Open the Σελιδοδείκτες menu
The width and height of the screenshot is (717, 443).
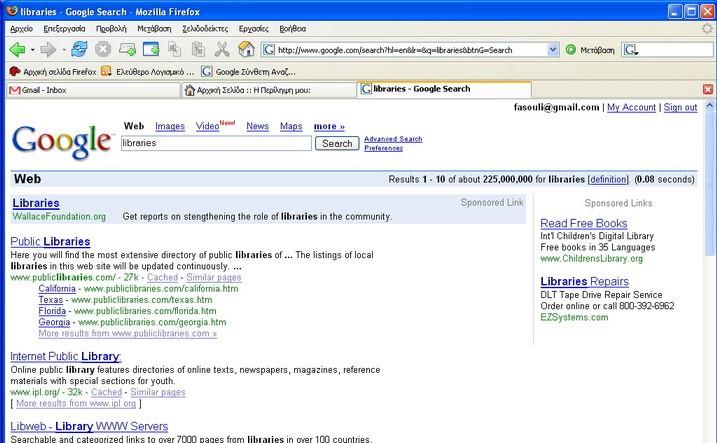pos(205,28)
